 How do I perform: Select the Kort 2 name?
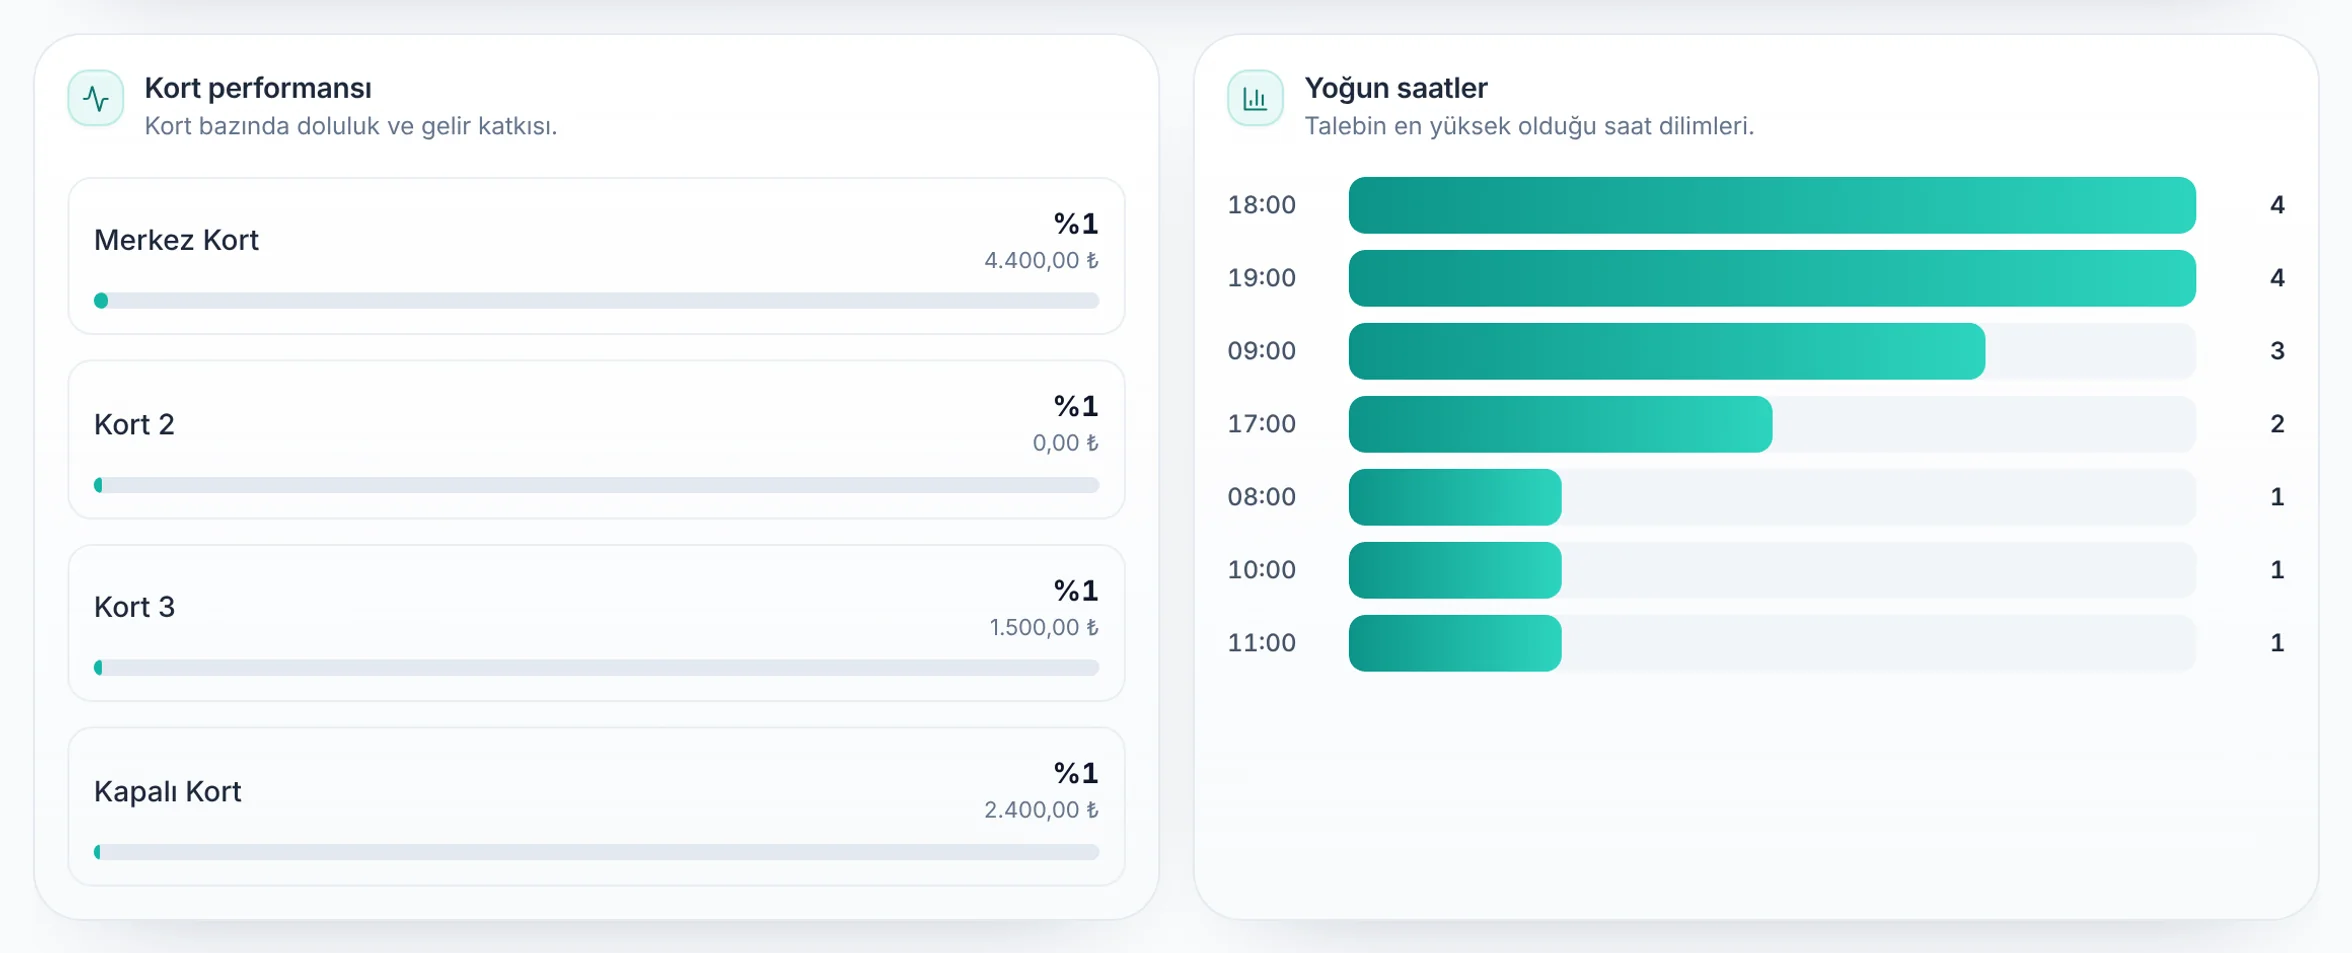(x=134, y=424)
